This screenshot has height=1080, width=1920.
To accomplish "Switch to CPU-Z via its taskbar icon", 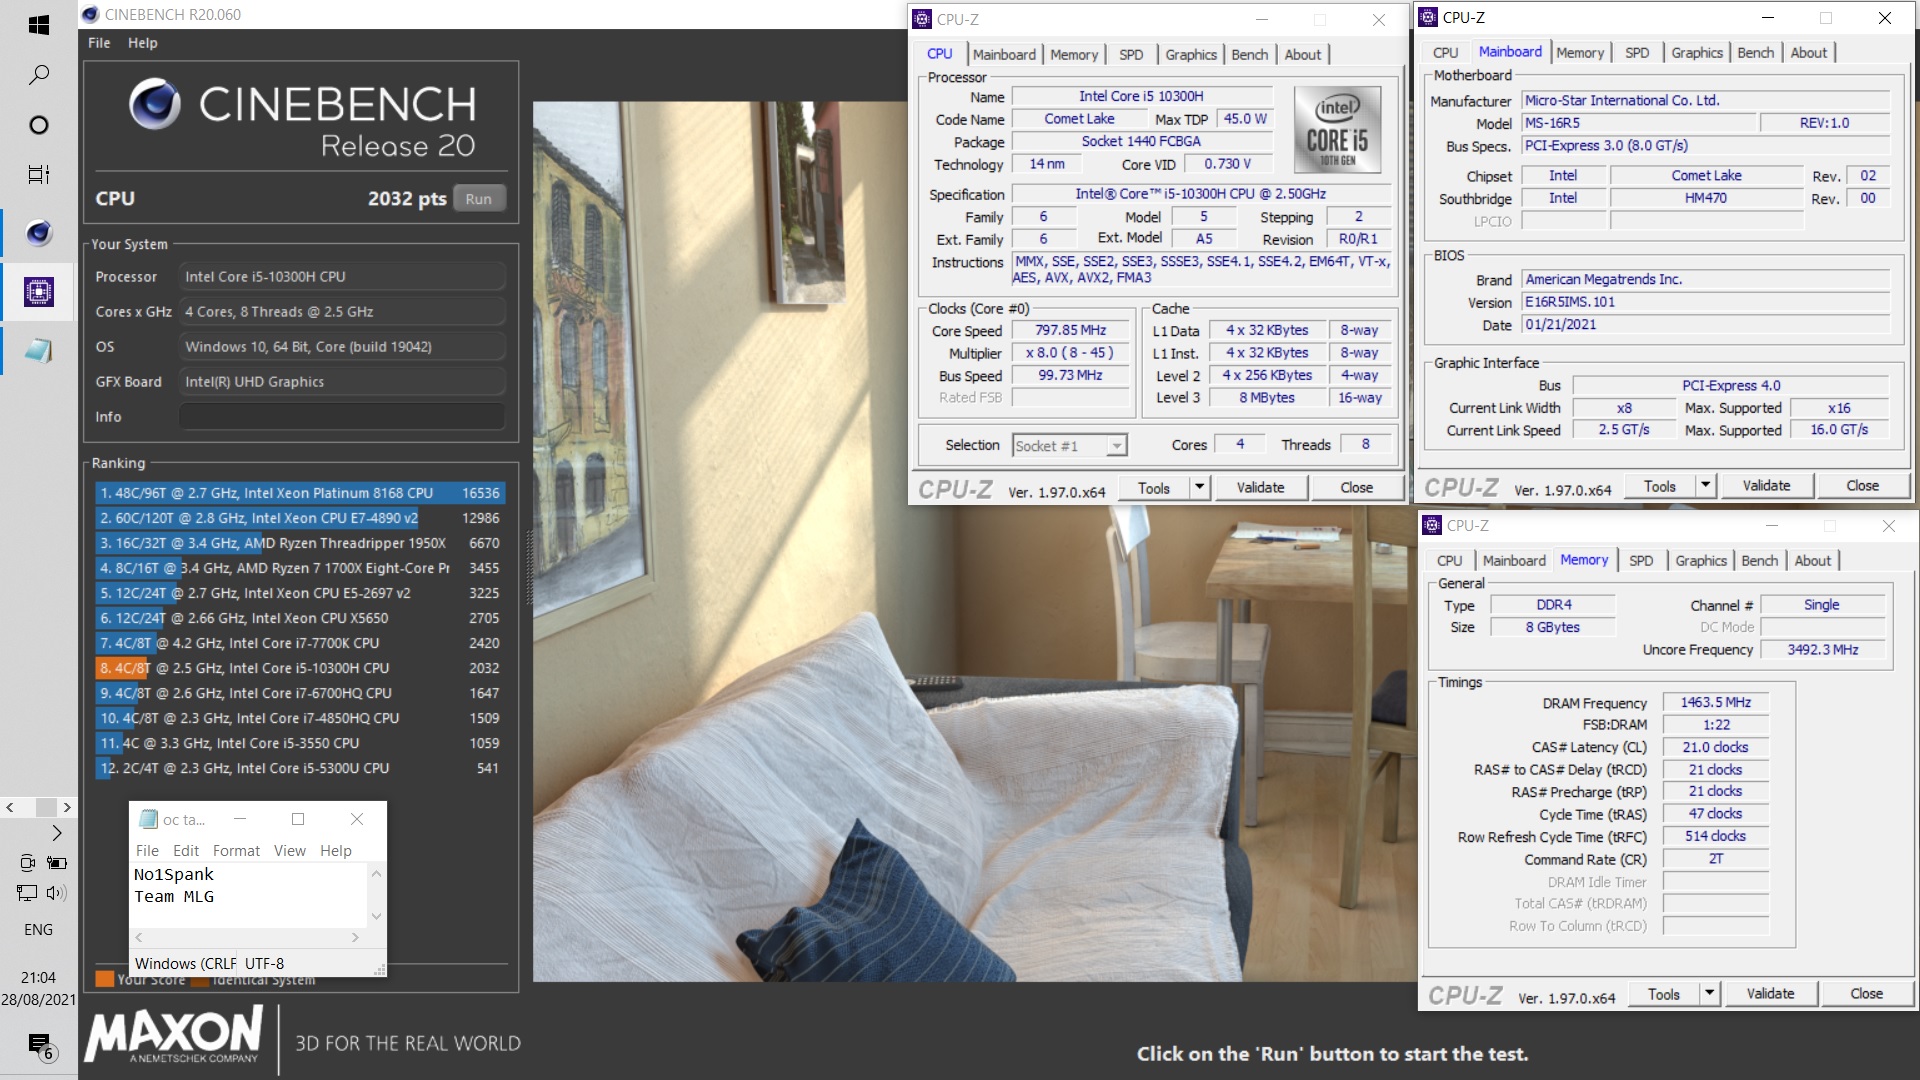I will (x=38, y=292).
